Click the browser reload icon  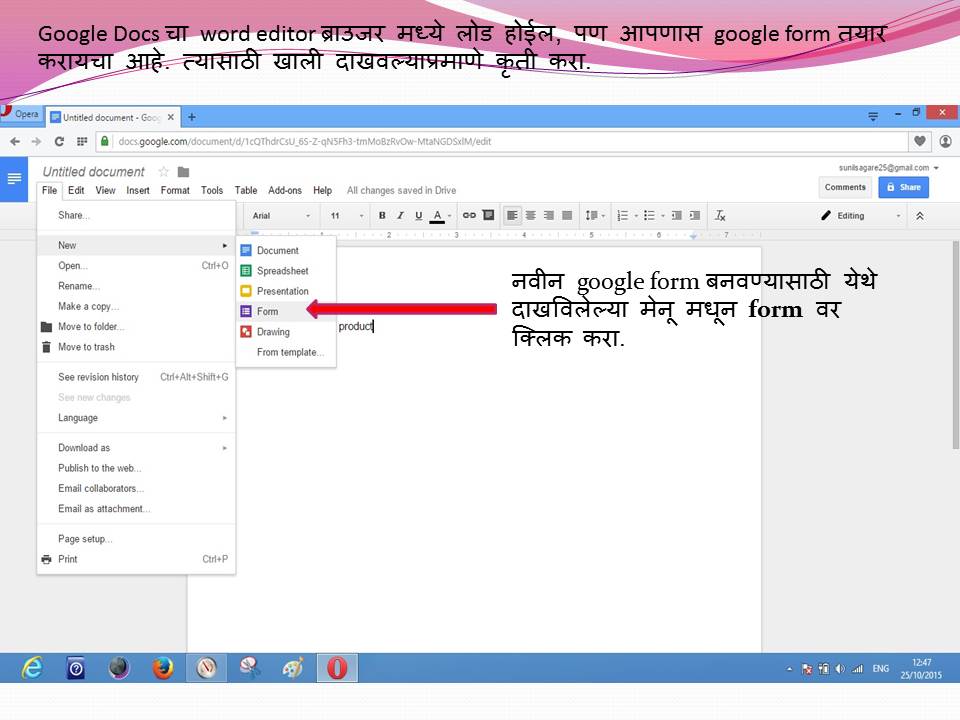pyautogui.click(x=59, y=141)
